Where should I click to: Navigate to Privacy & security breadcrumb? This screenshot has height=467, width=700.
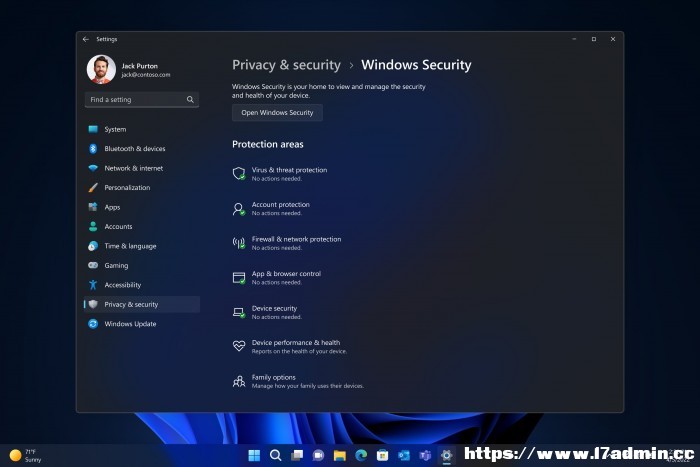pyautogui.click(x=286, y=65)
